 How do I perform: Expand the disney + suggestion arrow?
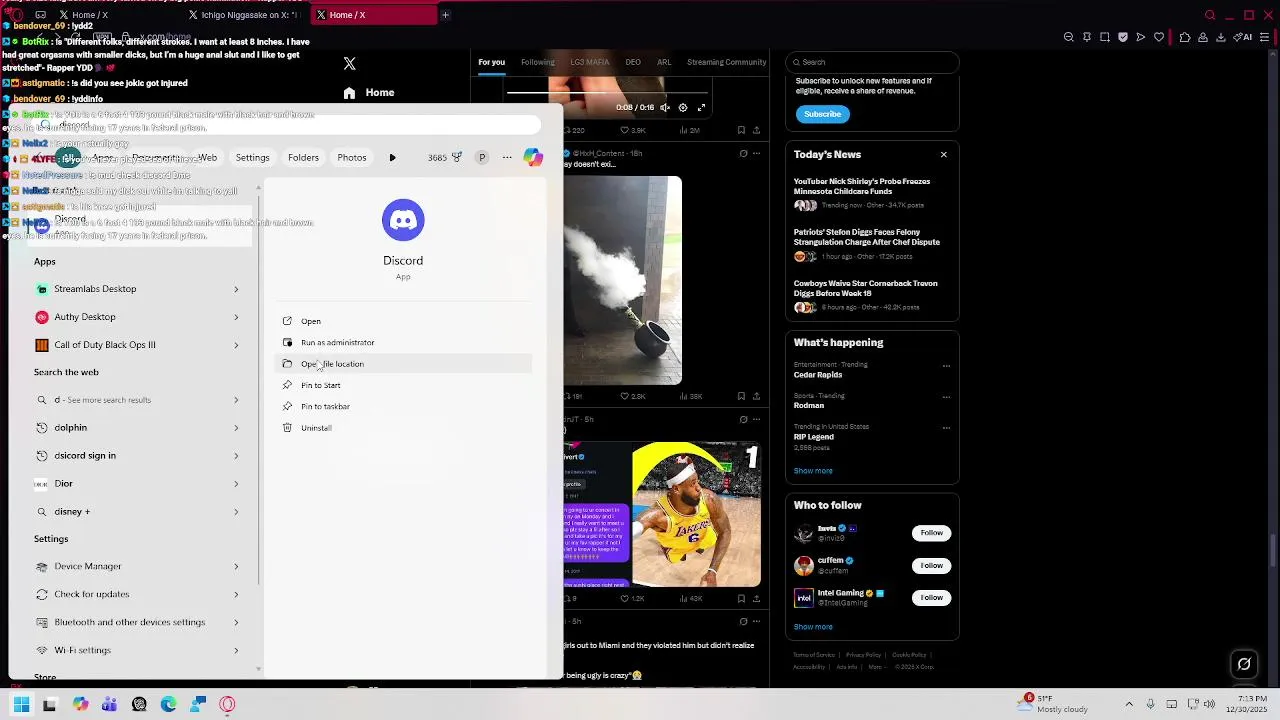[236, 512]
